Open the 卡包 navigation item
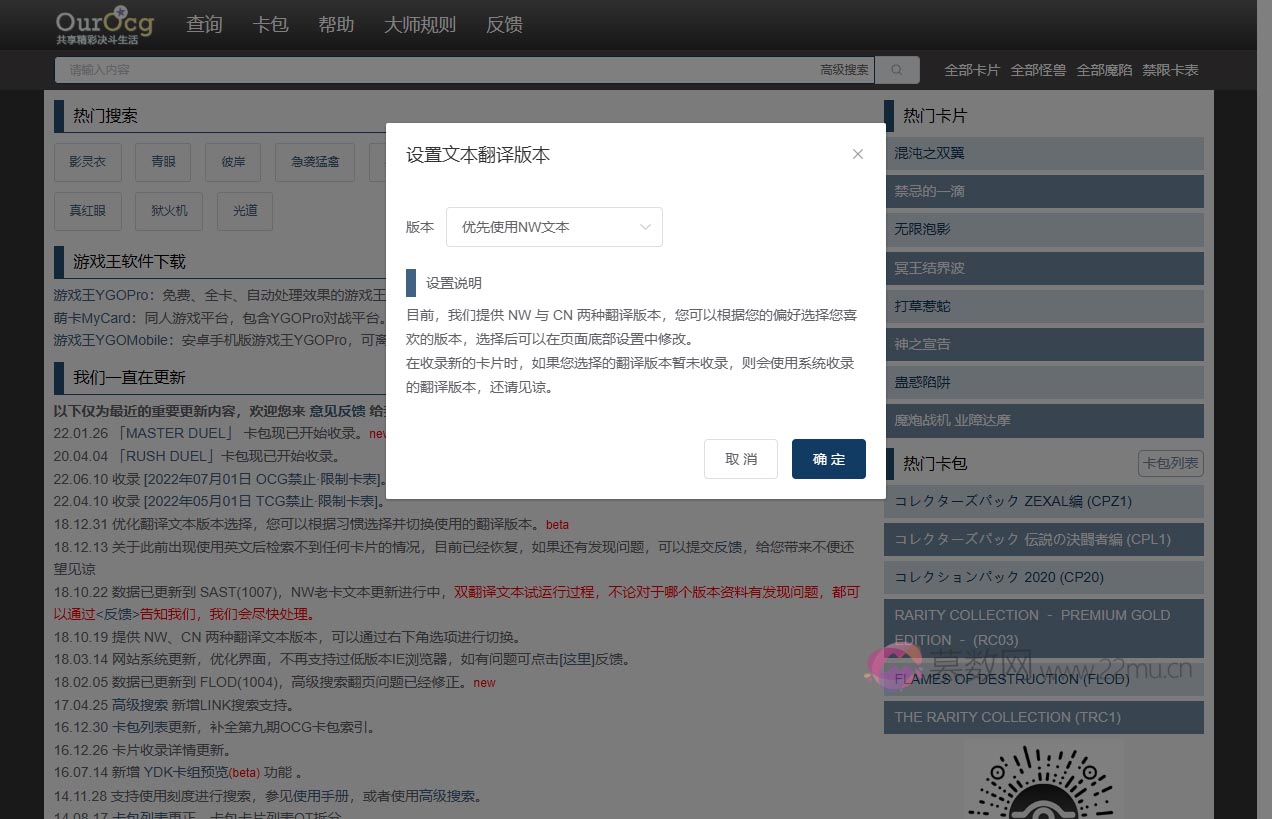Viewport: 1272px width, 819px height. (271, 25)
